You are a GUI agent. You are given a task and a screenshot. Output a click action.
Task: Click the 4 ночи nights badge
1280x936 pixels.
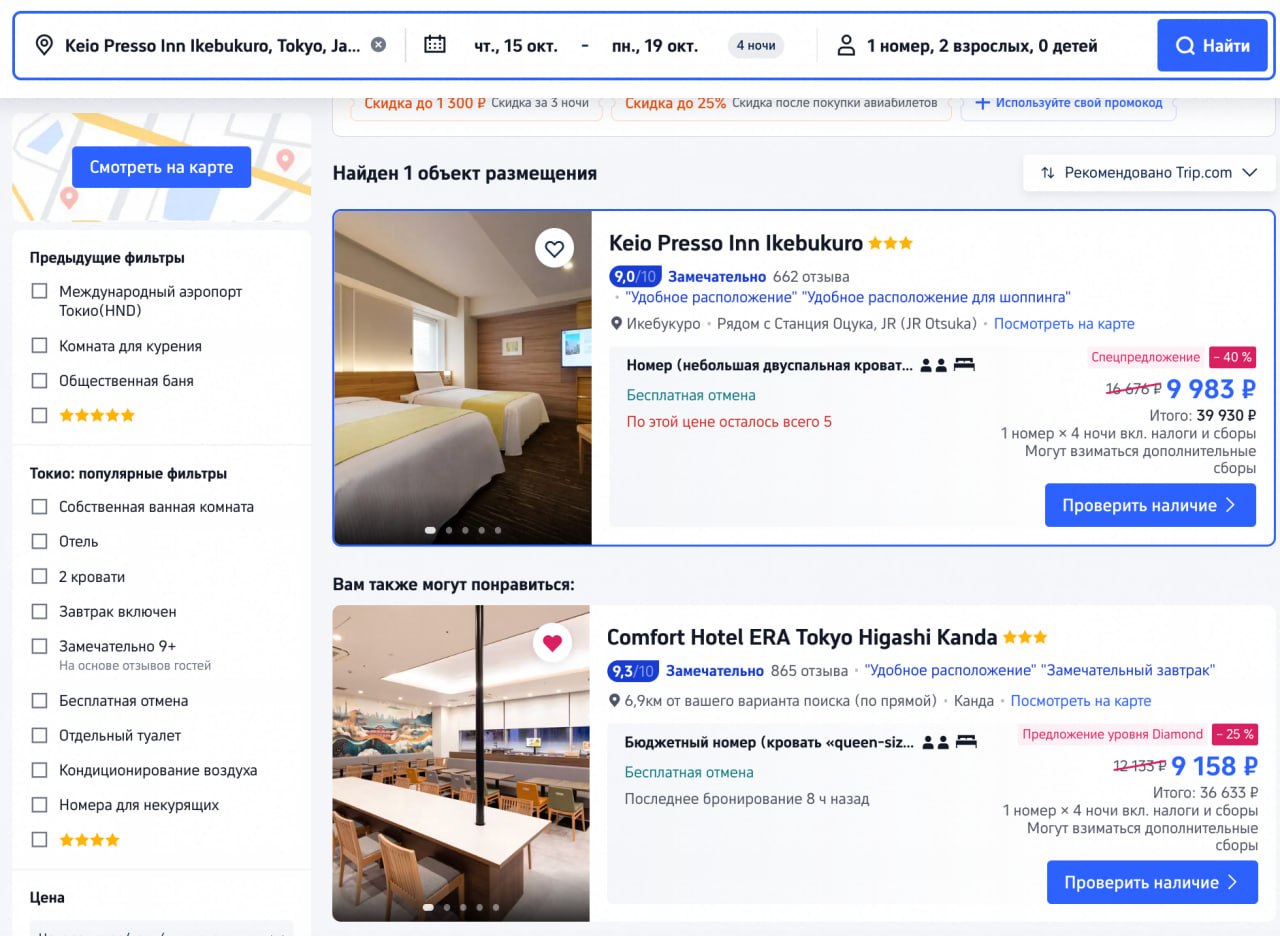[x=756, y=45]
